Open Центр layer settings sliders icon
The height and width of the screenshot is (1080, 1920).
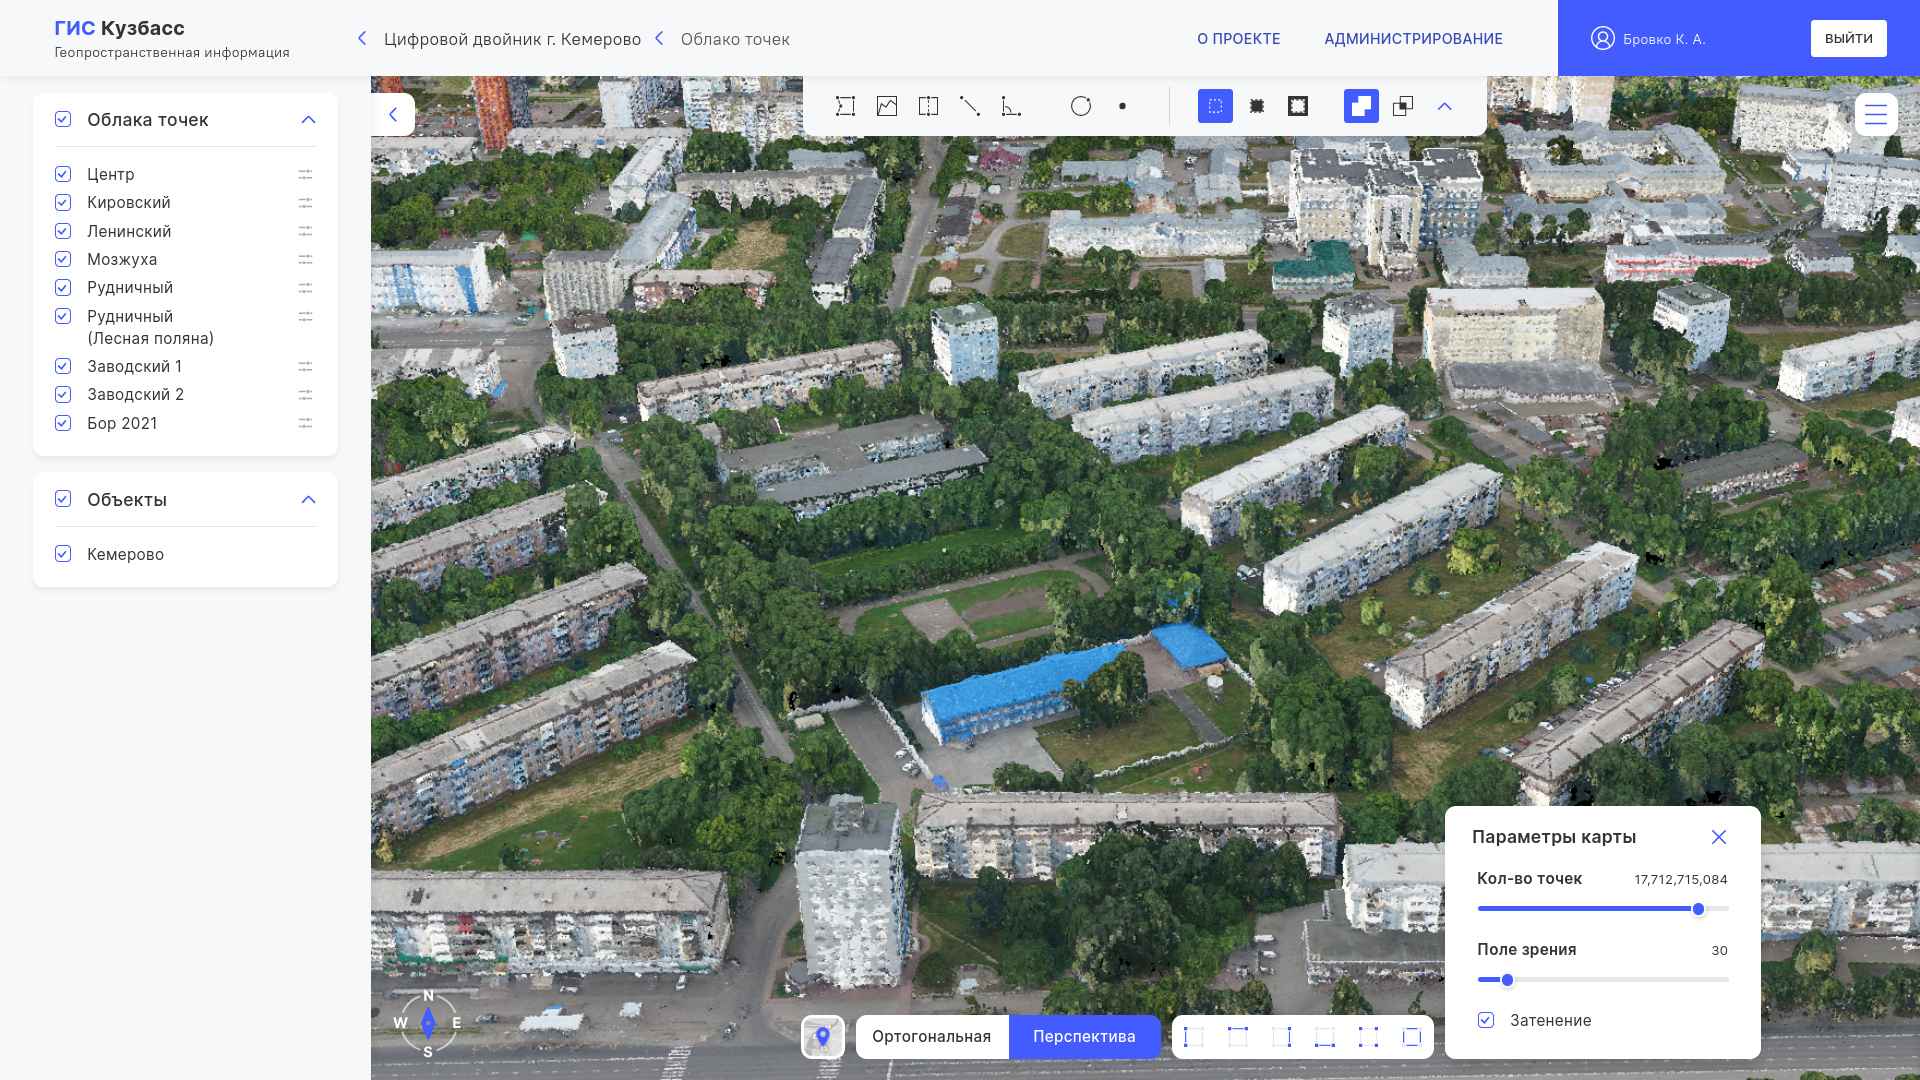(306, 174)
